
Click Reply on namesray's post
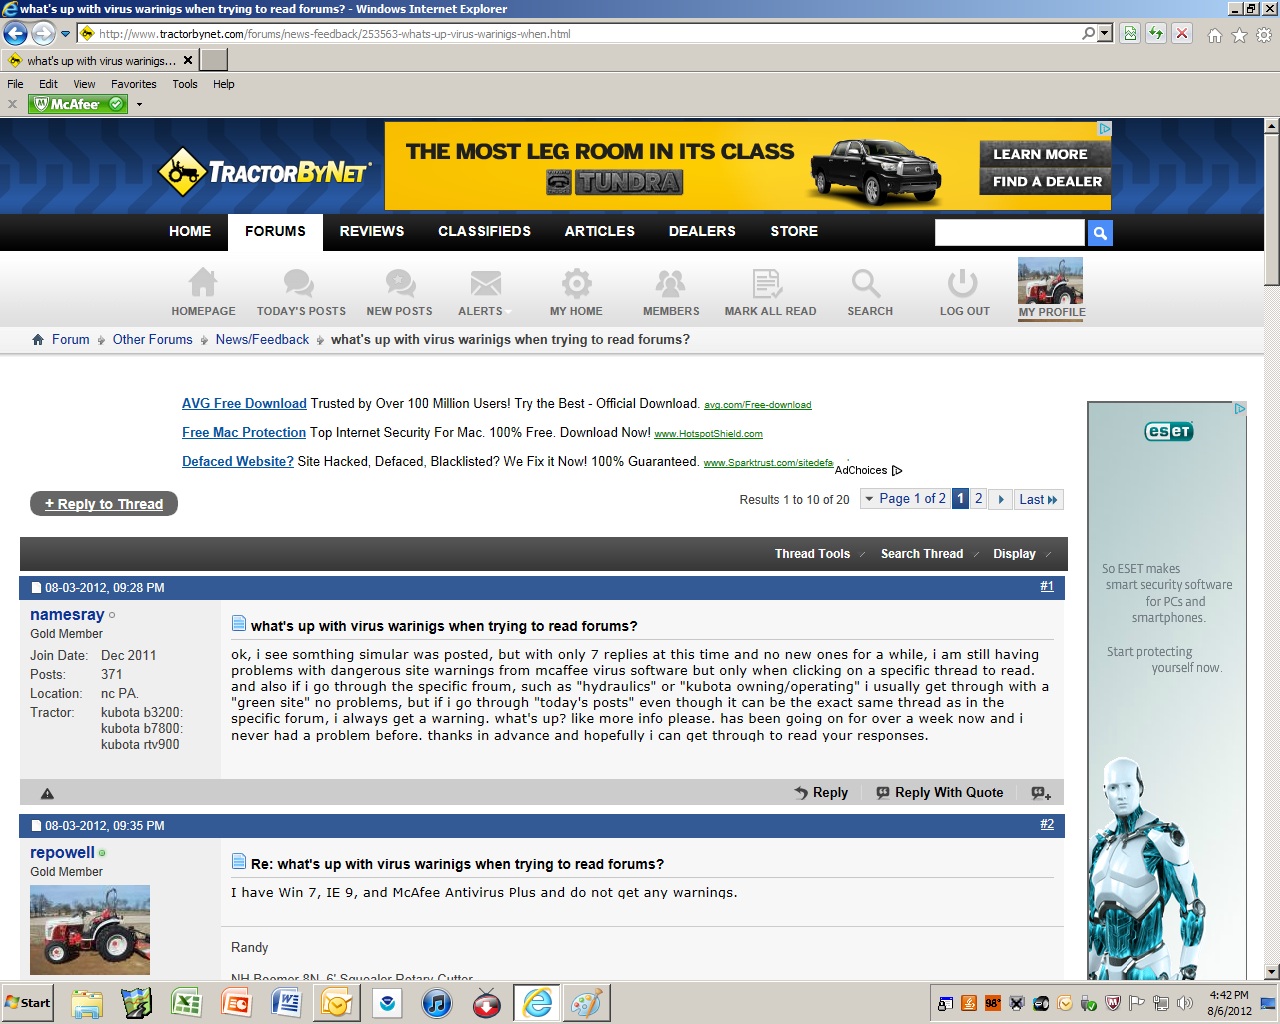click(x=821, y=793)
